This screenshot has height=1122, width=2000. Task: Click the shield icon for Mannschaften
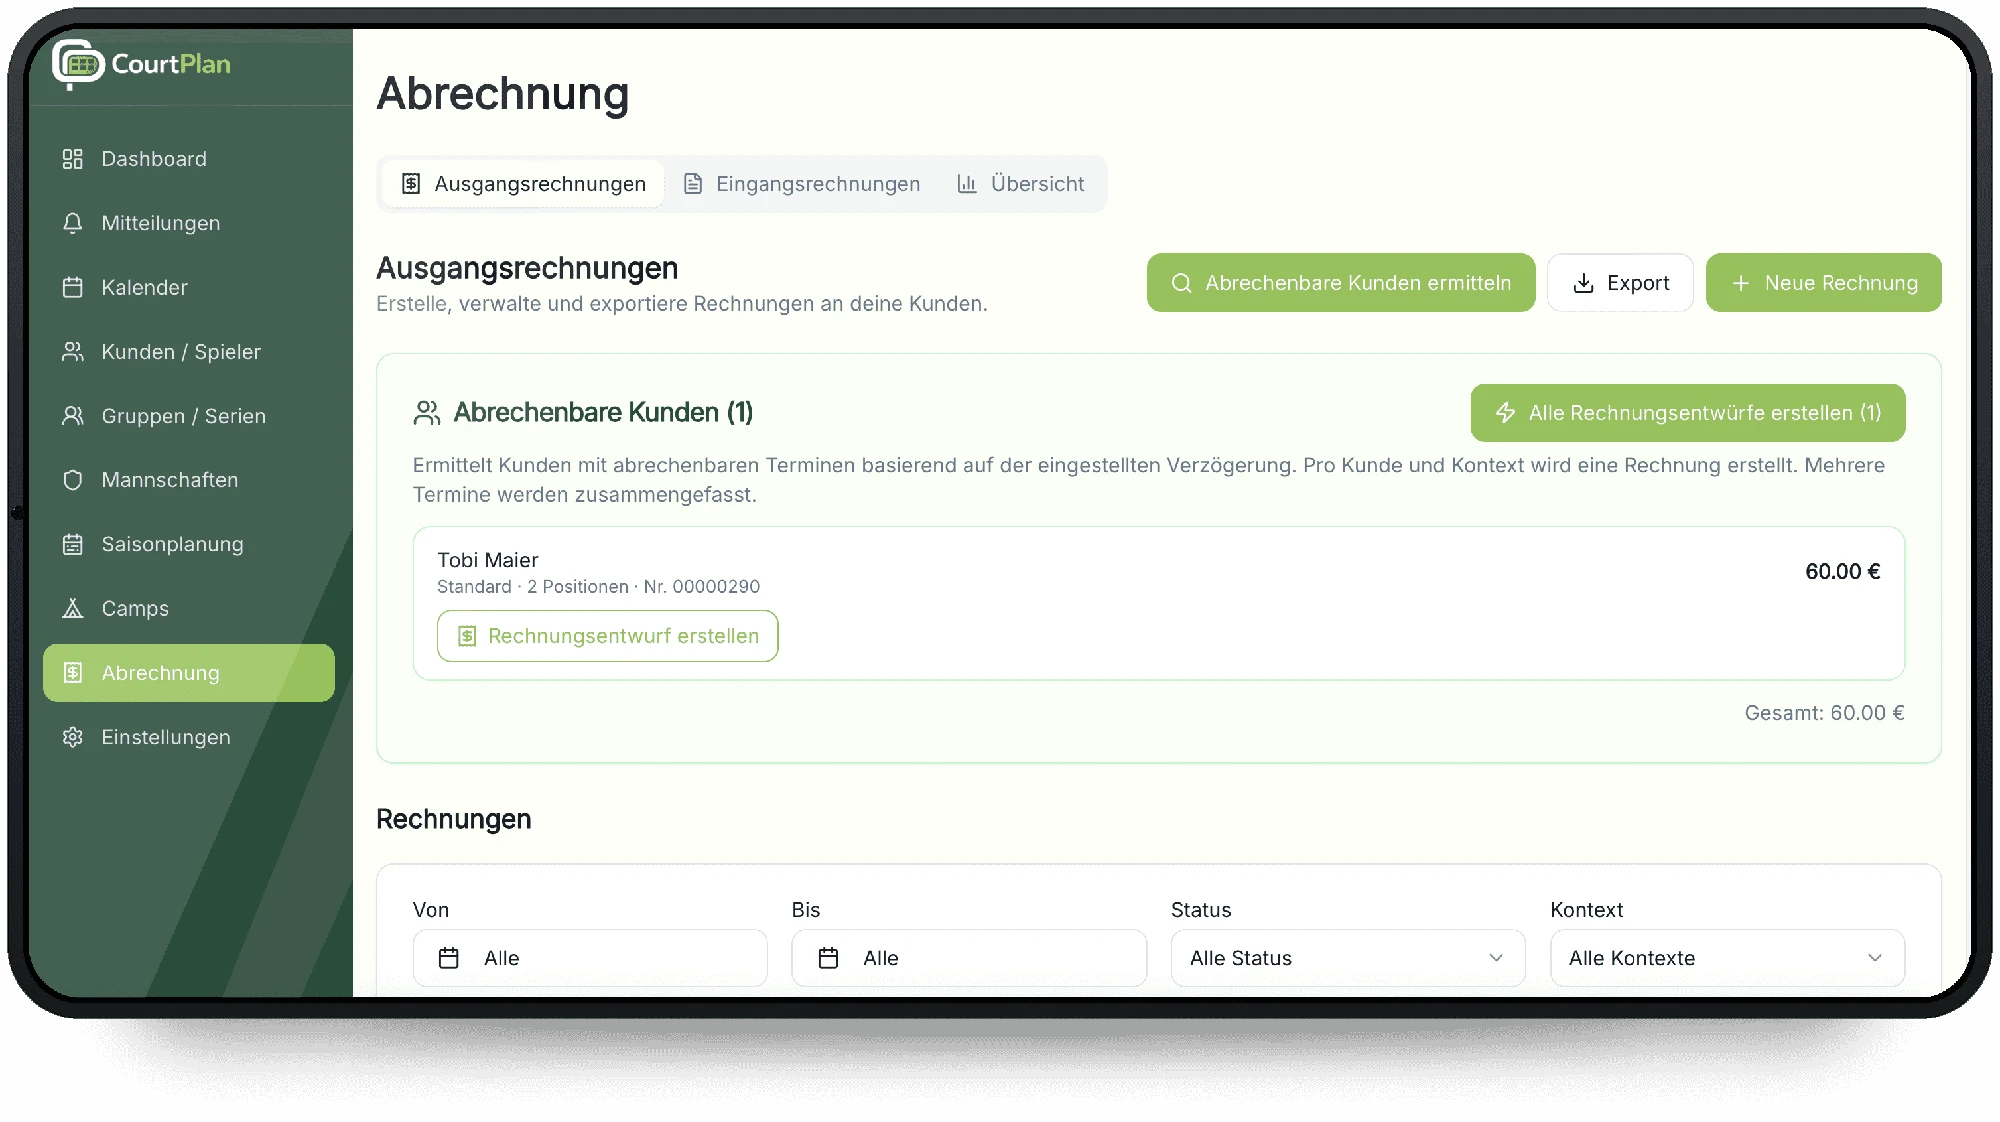pos(72,480)
